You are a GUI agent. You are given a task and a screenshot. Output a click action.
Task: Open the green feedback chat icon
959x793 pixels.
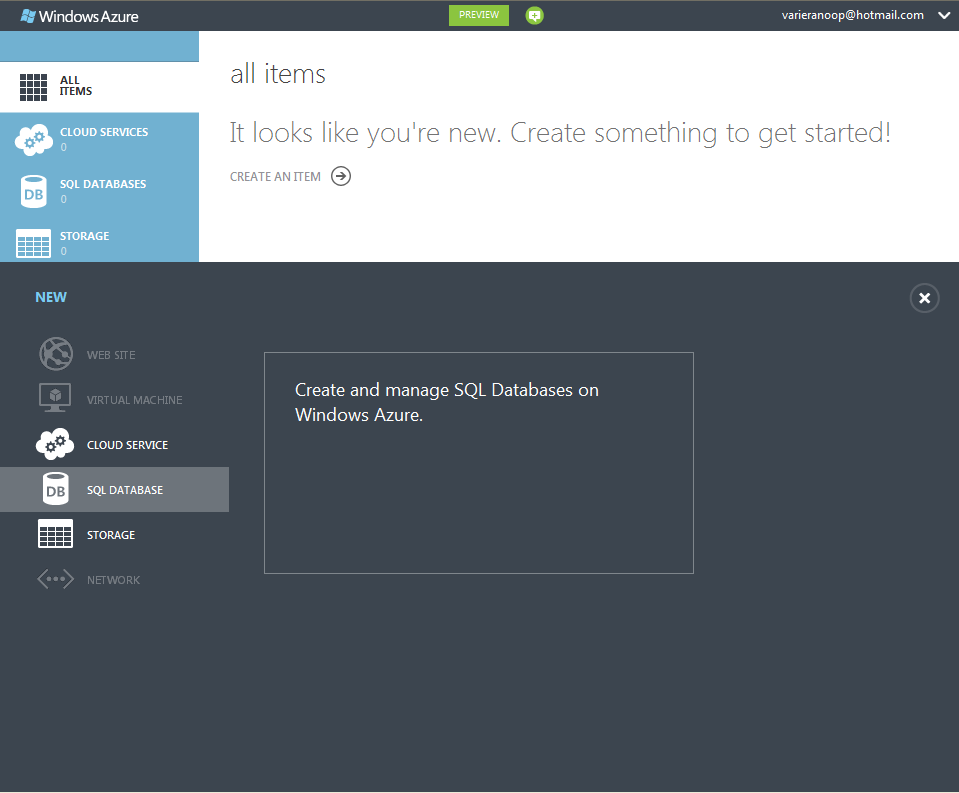tap(535, 15)
